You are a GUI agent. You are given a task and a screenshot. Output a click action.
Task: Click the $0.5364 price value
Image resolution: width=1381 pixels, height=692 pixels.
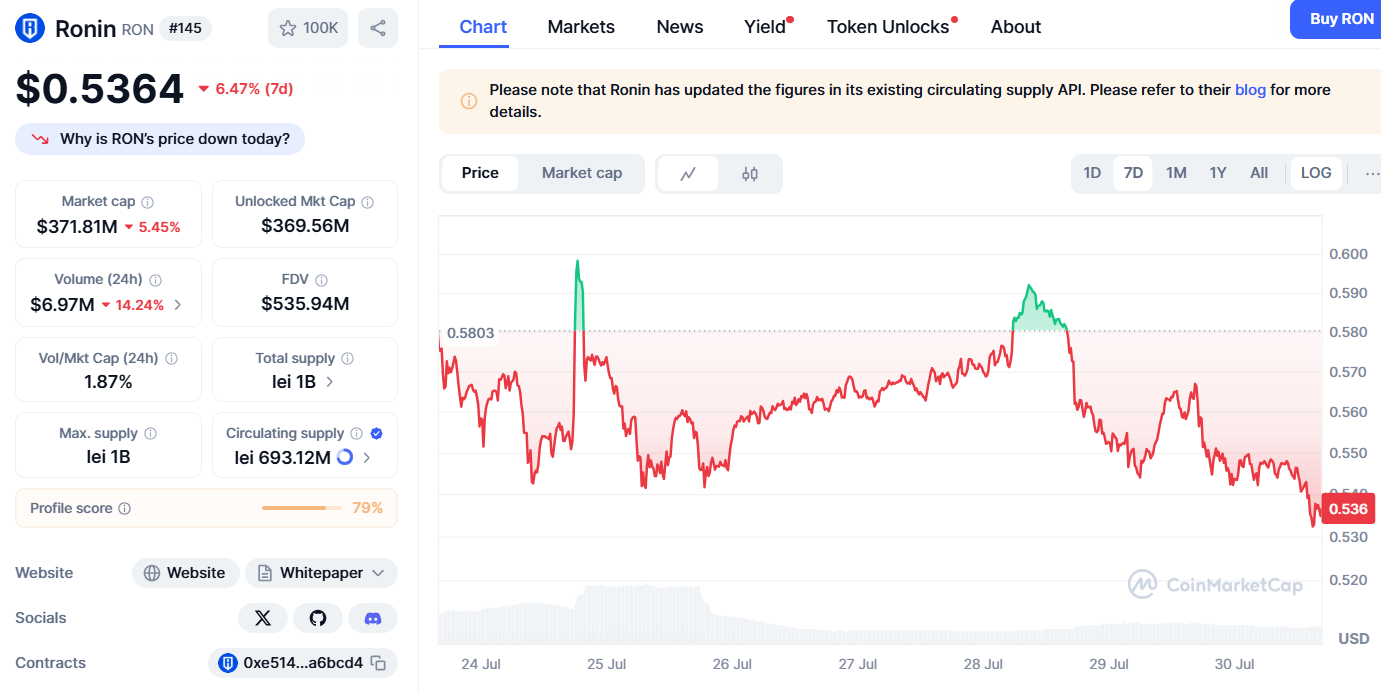(x=100, y=89)
